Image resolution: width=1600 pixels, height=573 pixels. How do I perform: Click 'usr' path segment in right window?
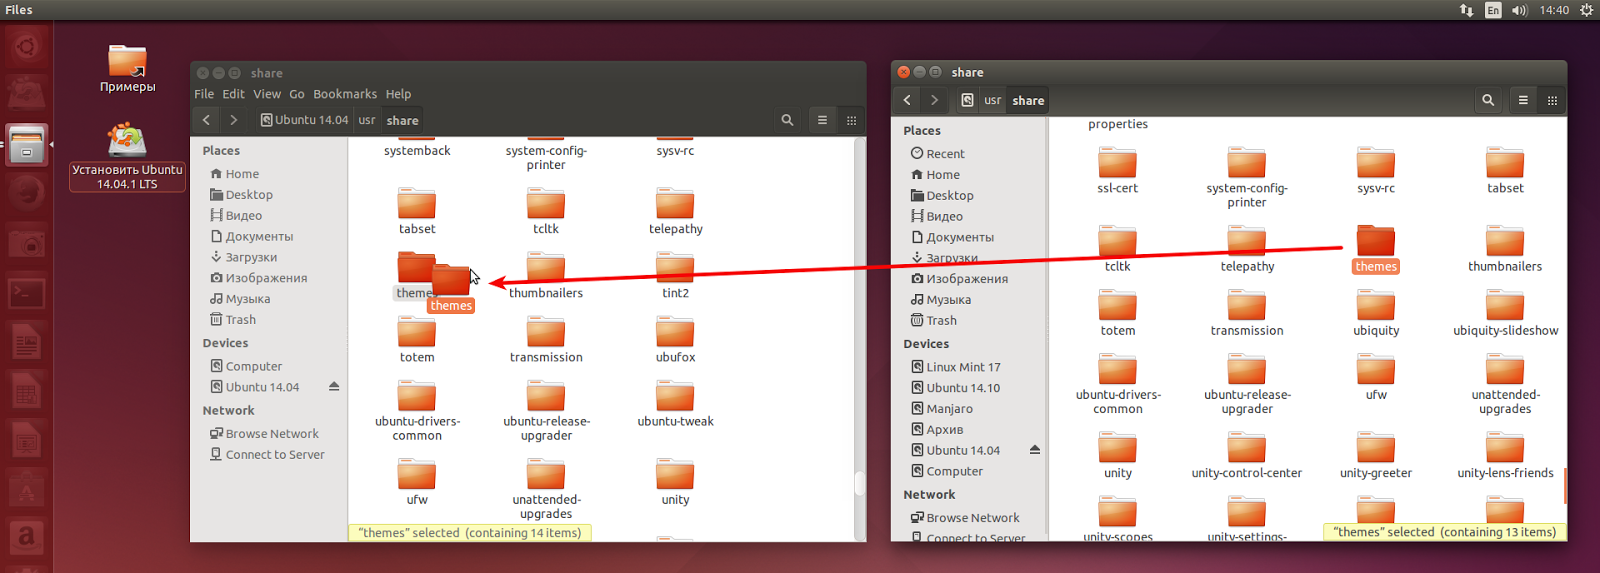tap(992, 100)
